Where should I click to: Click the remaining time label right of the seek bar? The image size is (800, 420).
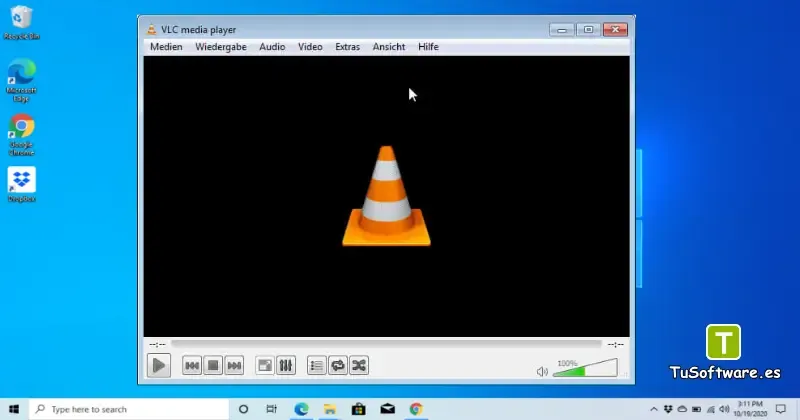pos(615,344)
